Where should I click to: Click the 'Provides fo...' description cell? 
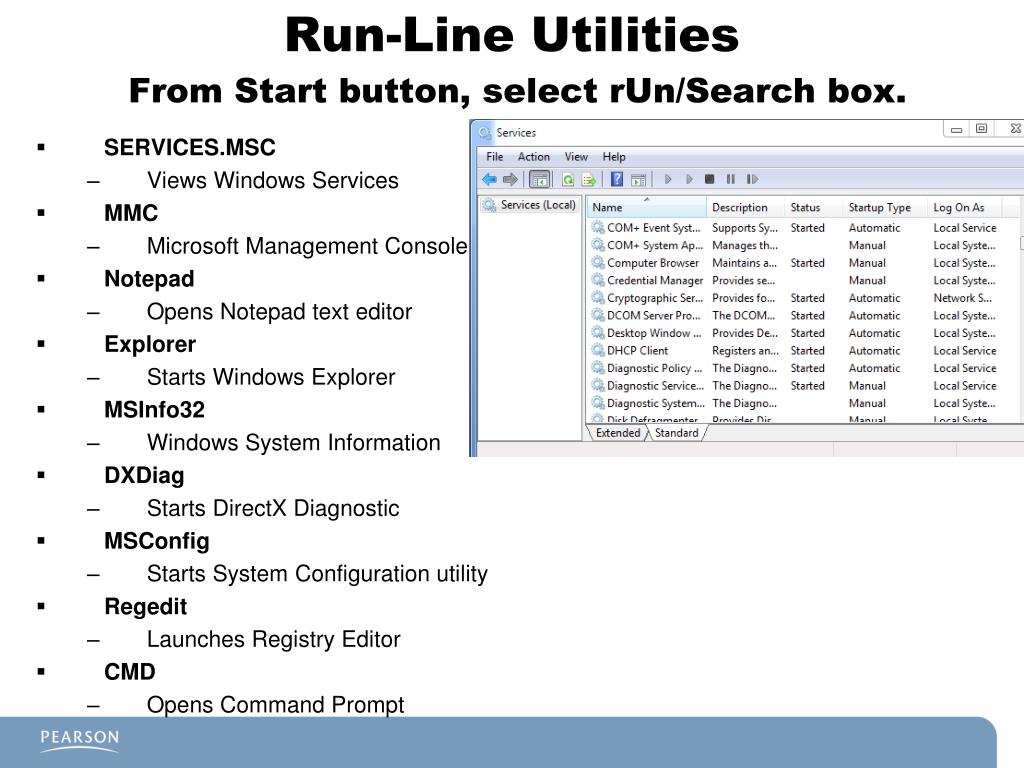743,298
